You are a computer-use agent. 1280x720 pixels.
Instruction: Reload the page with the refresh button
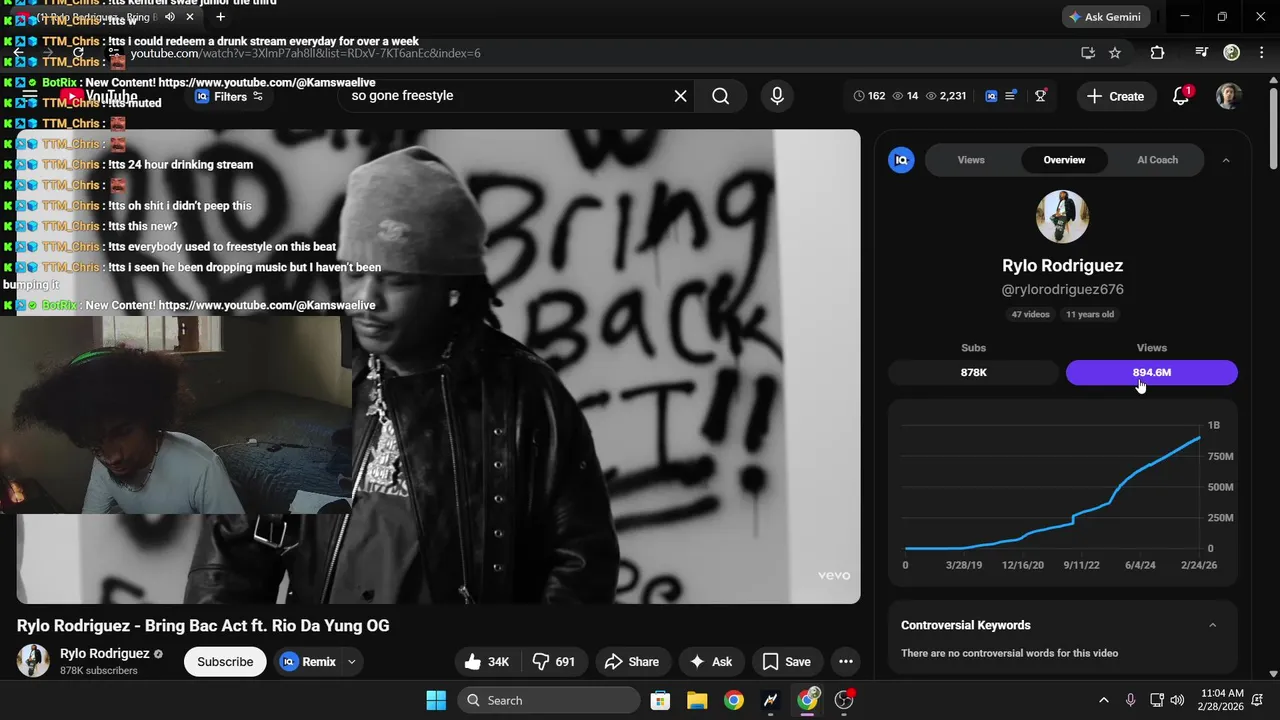[79, 53]
